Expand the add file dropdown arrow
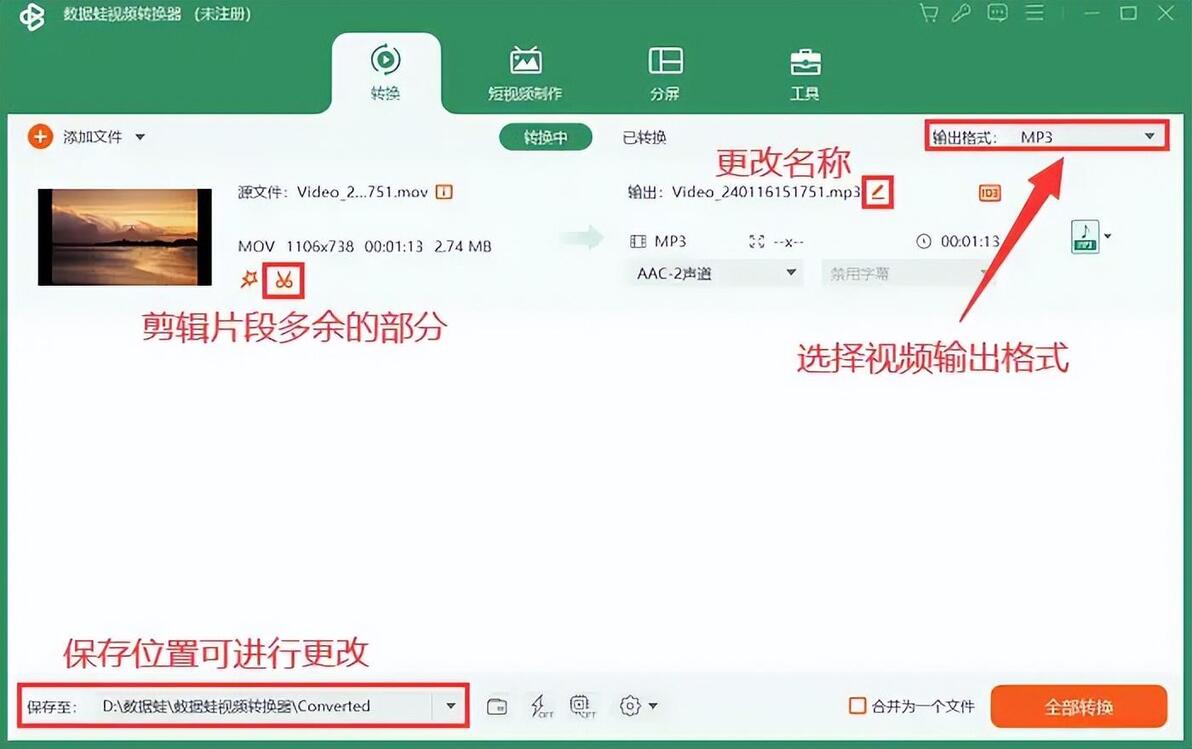 [140, 138]
